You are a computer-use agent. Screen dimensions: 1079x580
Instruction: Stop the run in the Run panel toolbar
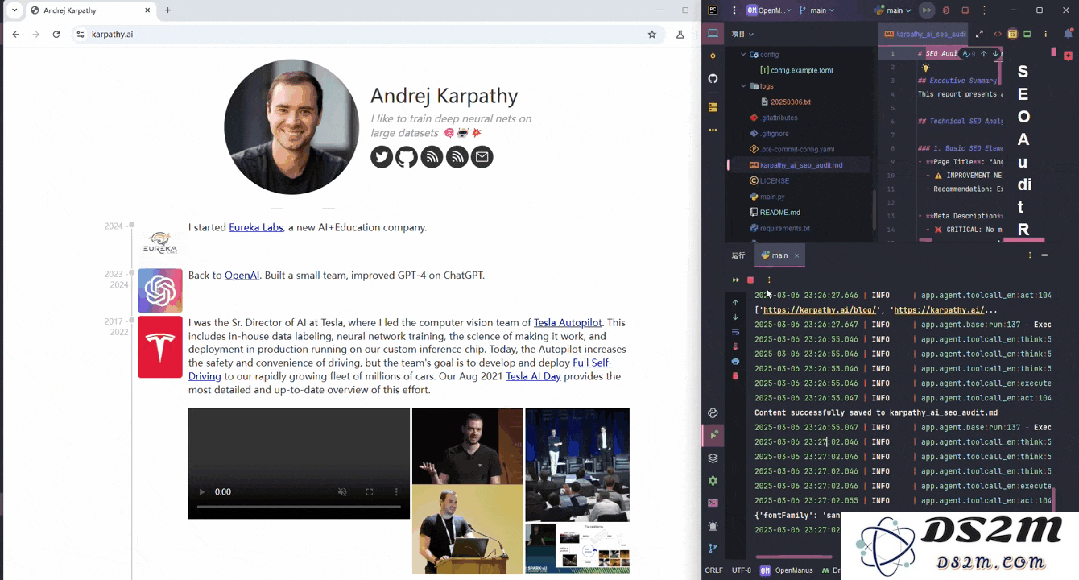pyautogui.click(x=751, y=280)
